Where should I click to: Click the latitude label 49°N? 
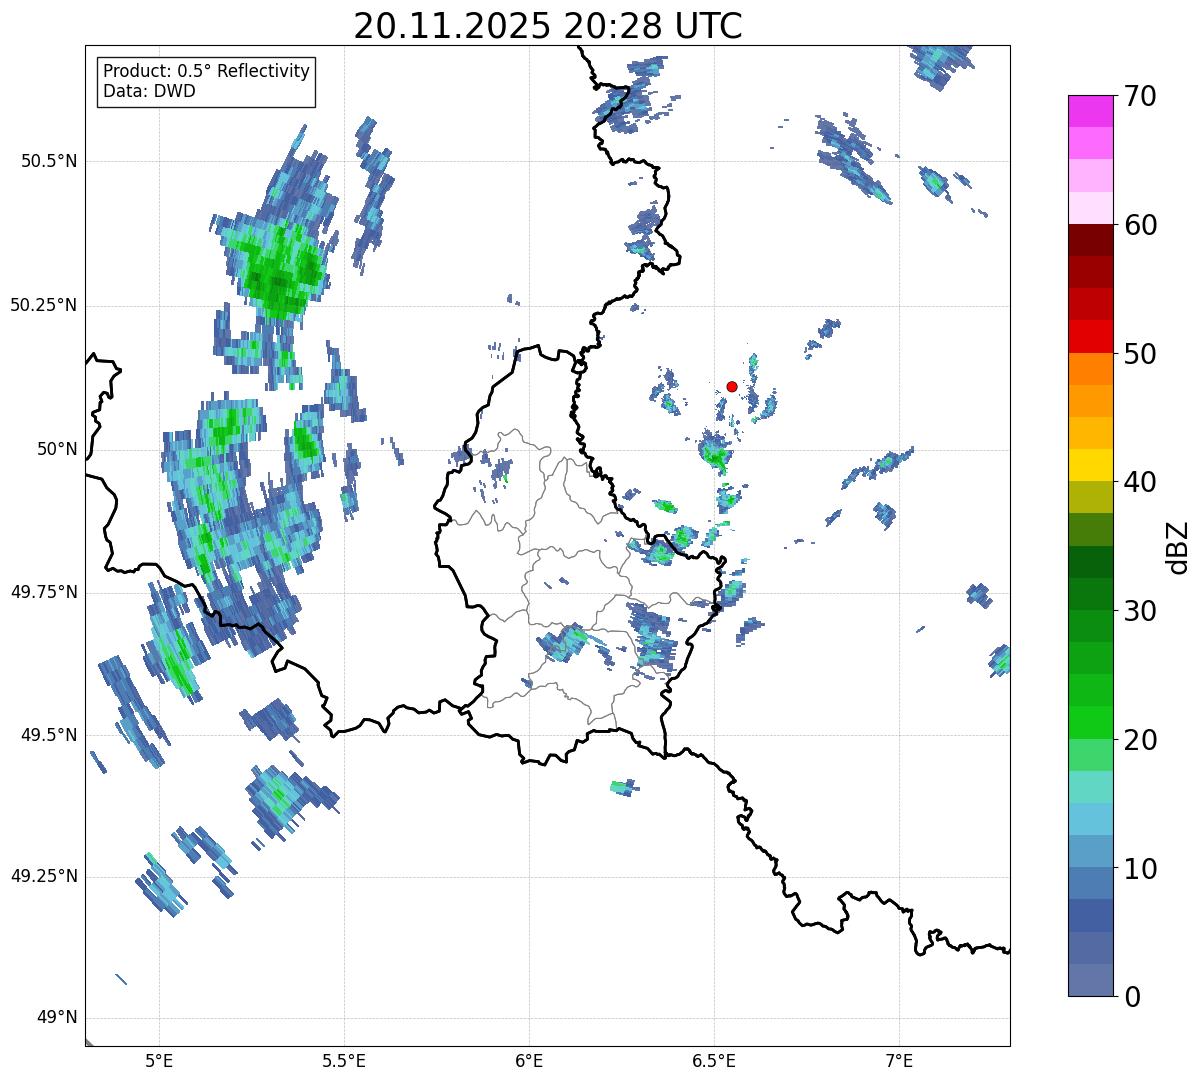pos(57,1018)
